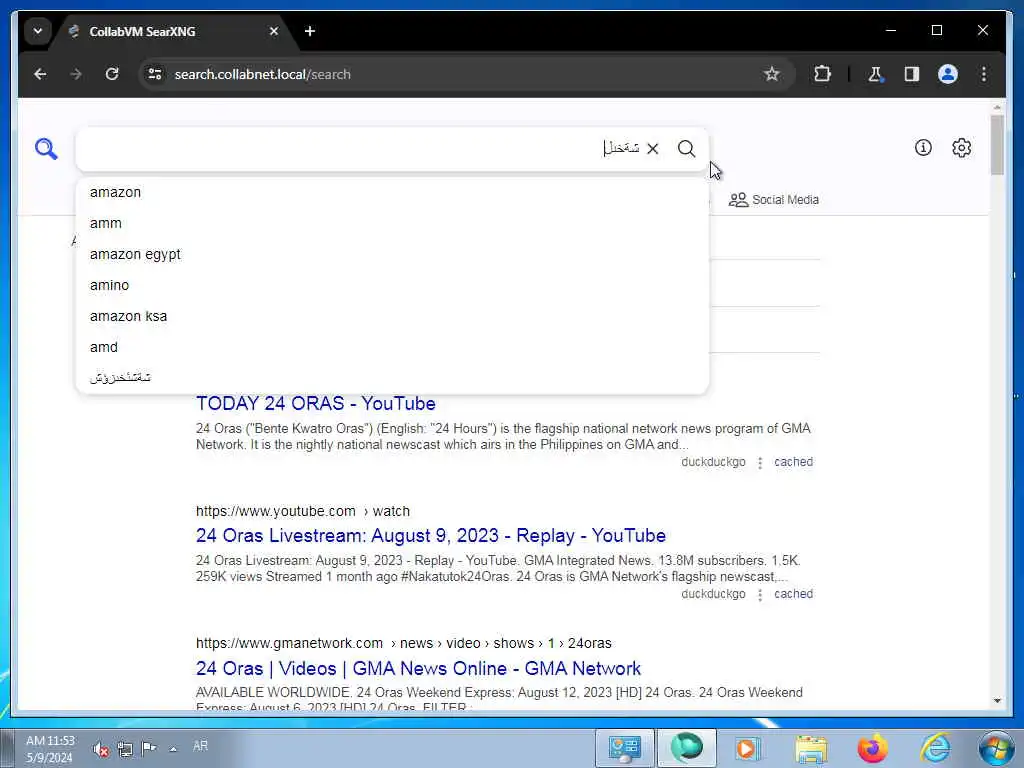Choose the amazon suggestion

pyautogui.click(x=392, y=192)
